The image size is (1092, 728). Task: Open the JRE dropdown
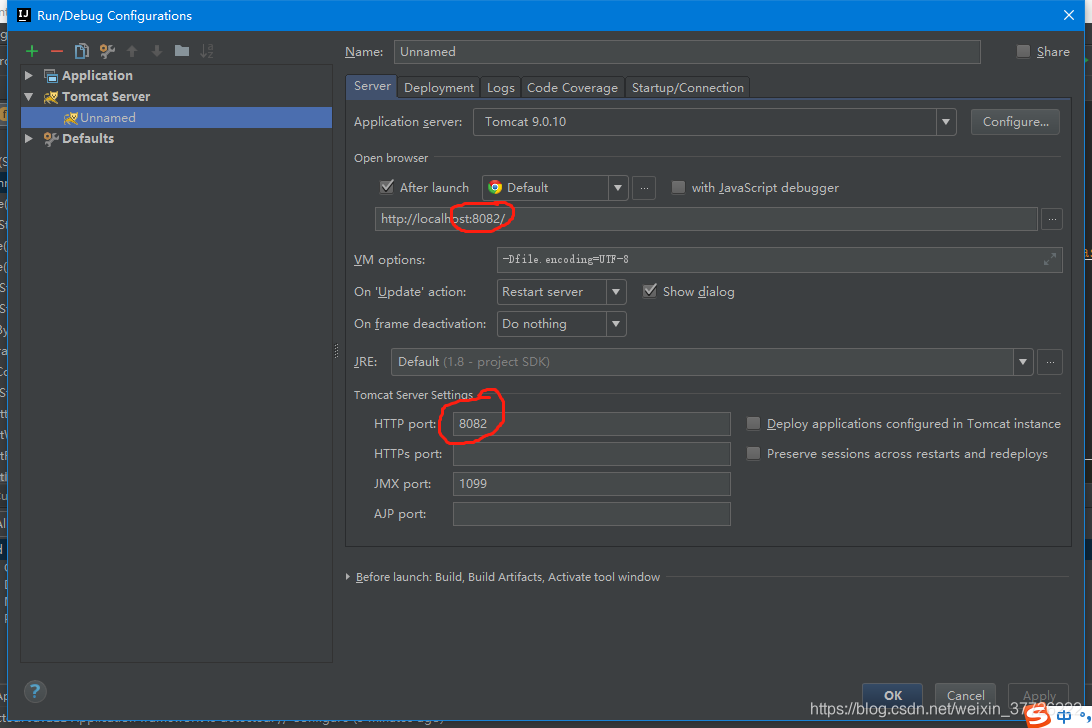tap(1022, 362)
